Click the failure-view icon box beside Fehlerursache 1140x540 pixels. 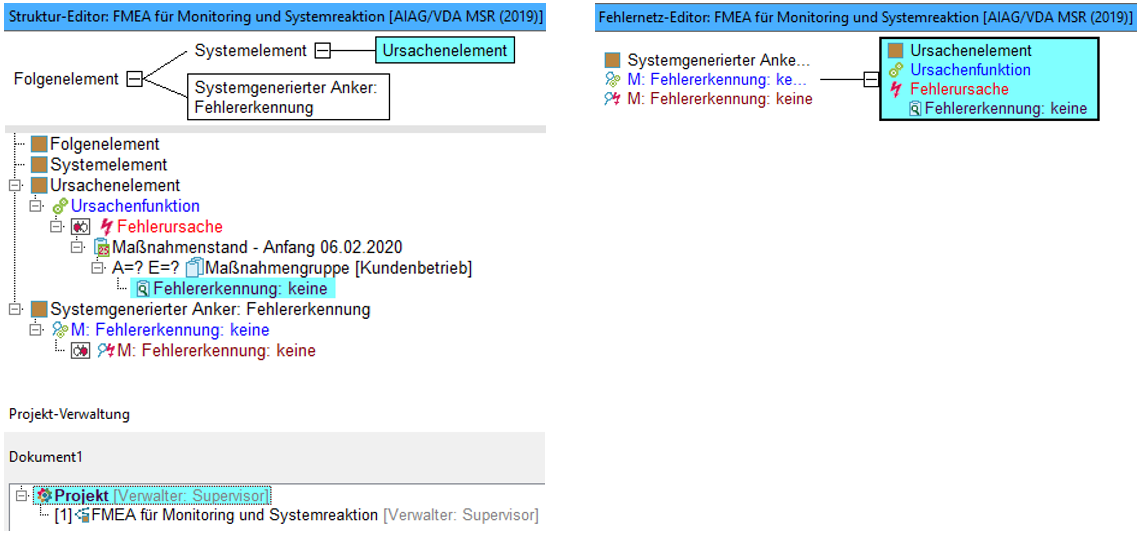tap(80, 227)
